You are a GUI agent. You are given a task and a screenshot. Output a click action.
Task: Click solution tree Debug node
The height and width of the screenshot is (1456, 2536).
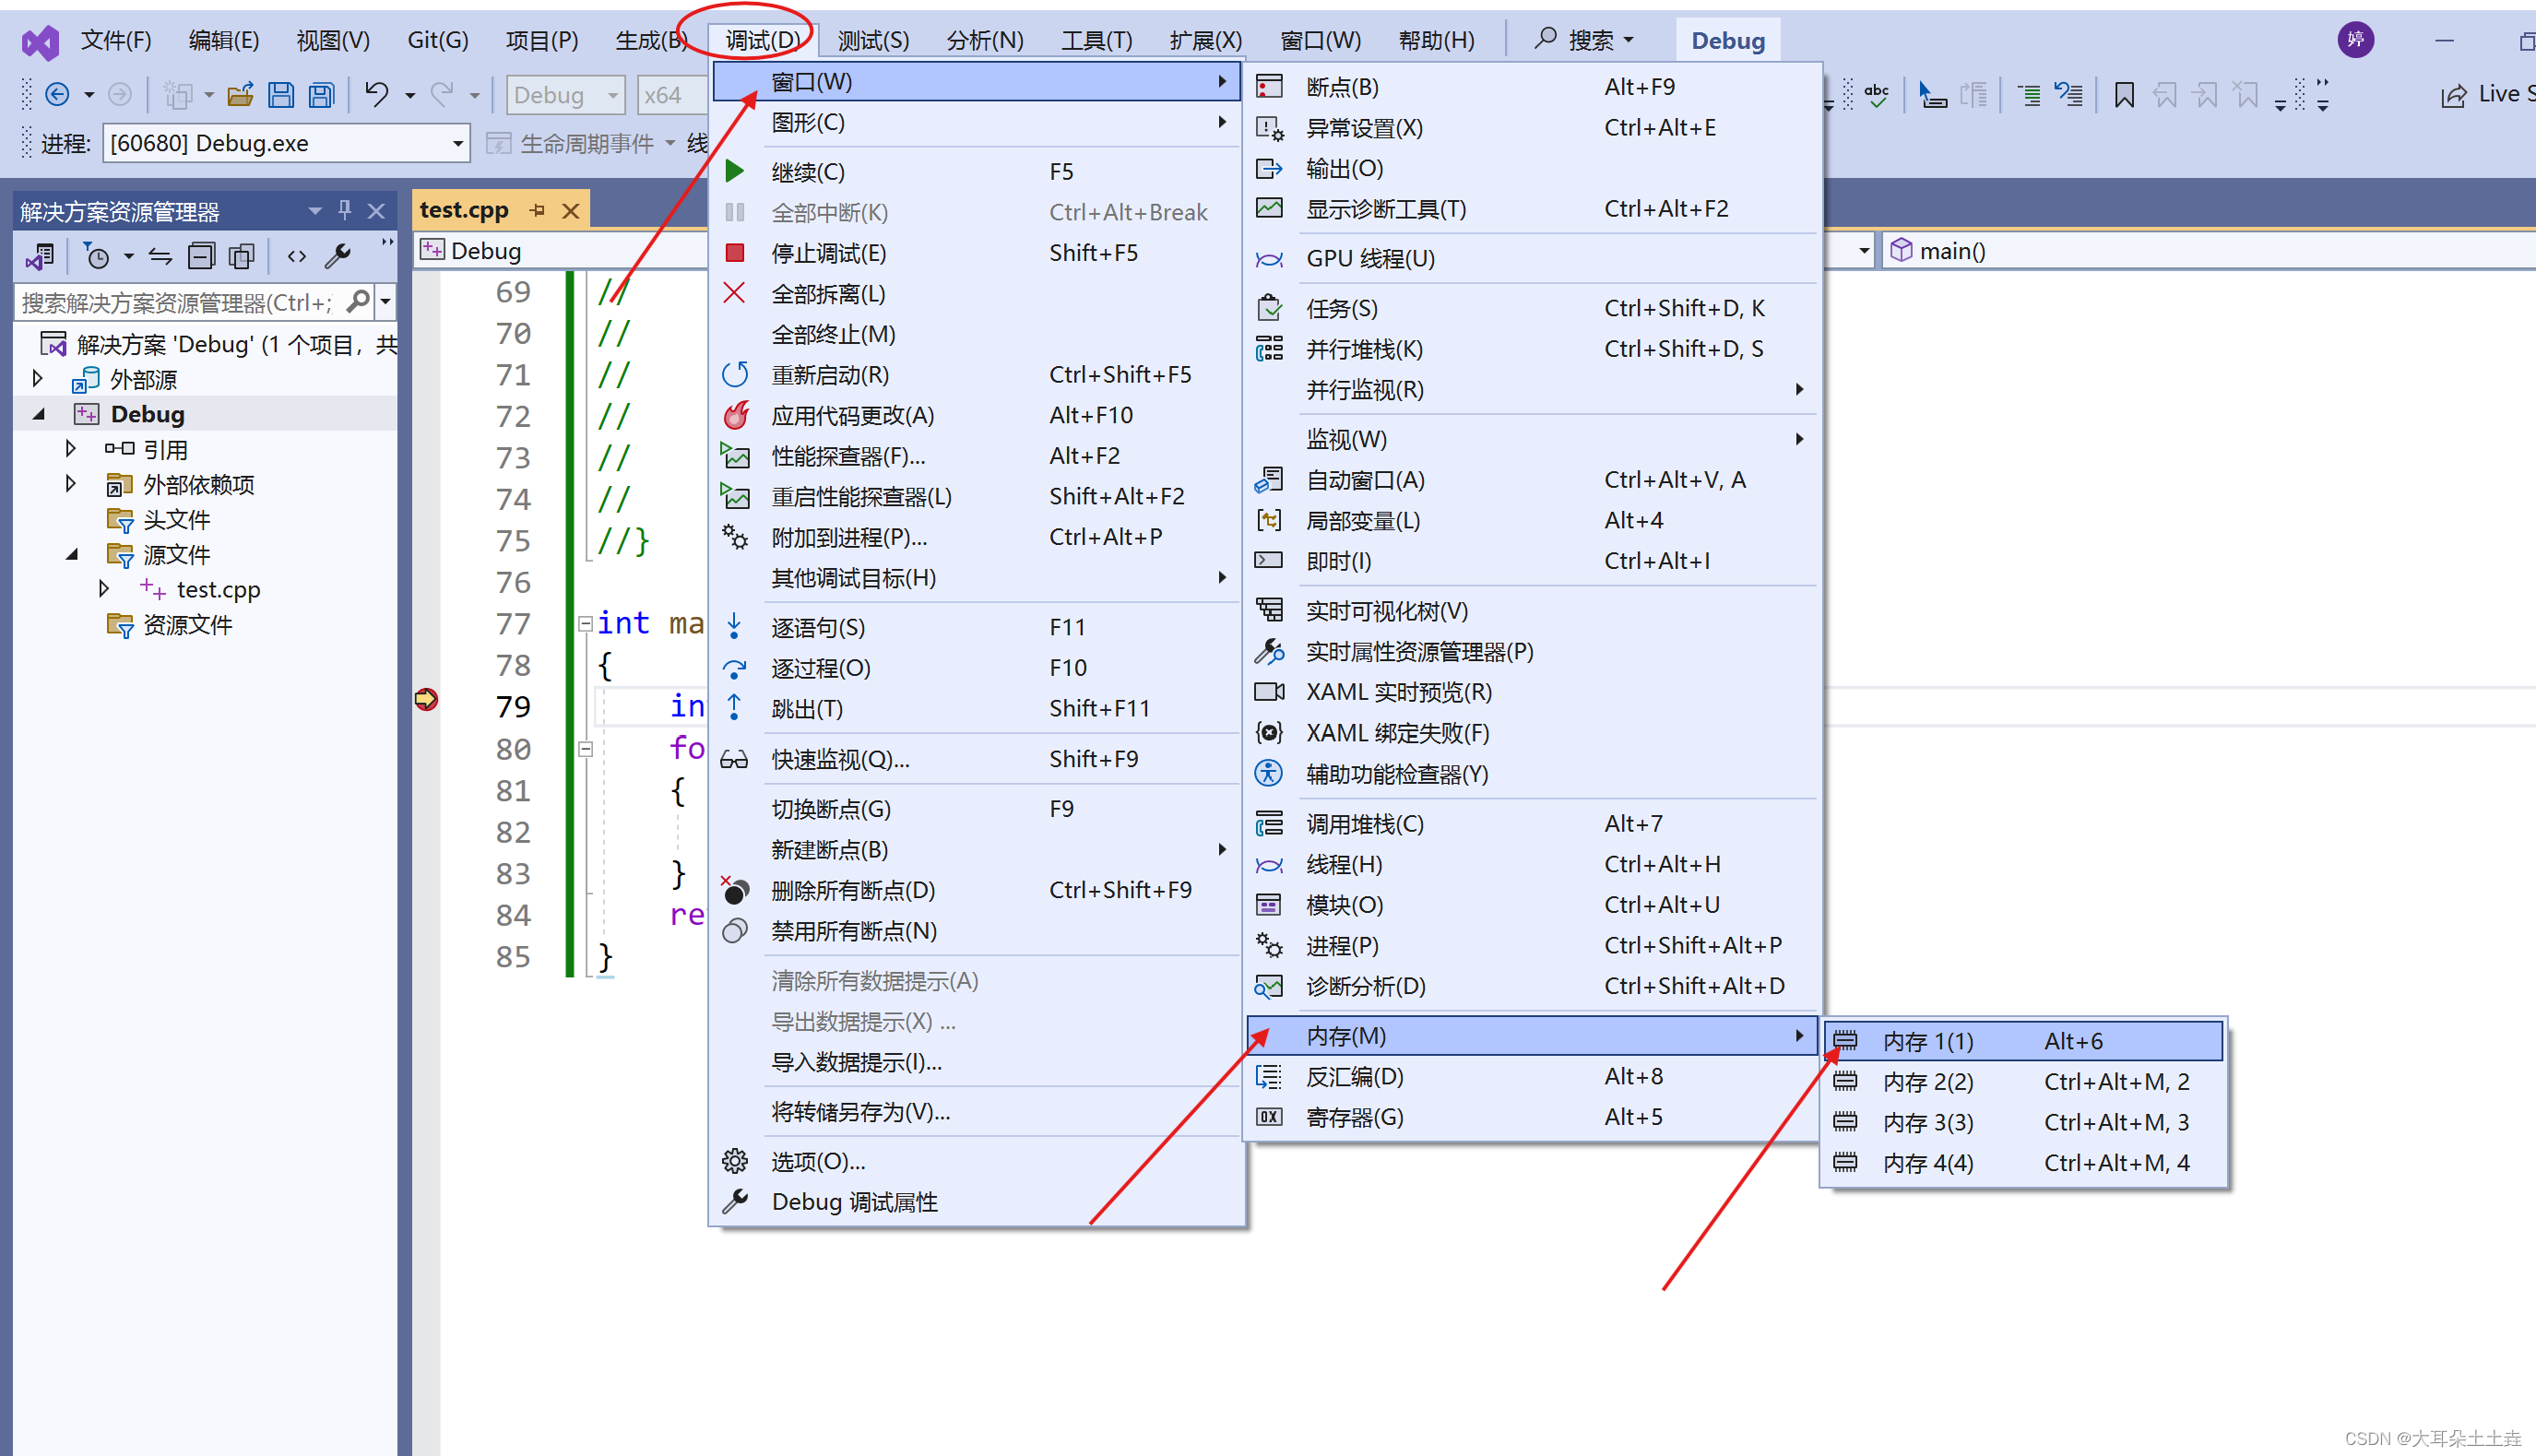(148, 413)
